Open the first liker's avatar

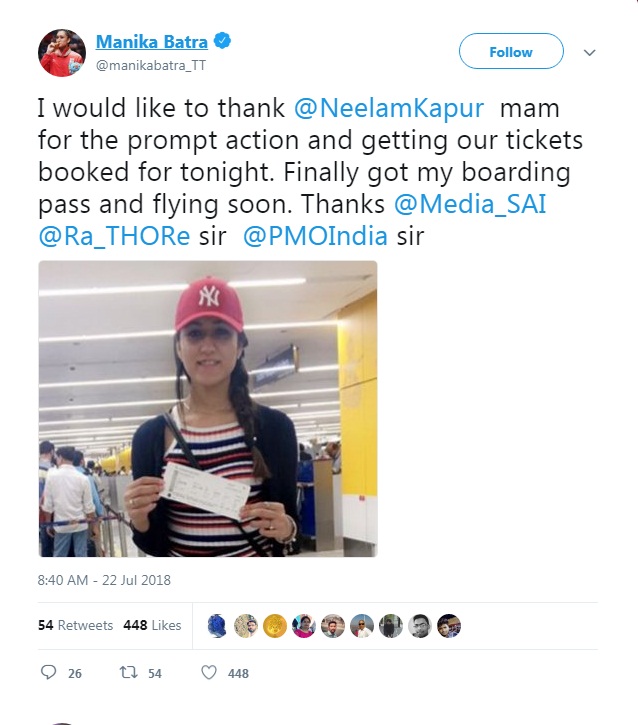(217, 626)
